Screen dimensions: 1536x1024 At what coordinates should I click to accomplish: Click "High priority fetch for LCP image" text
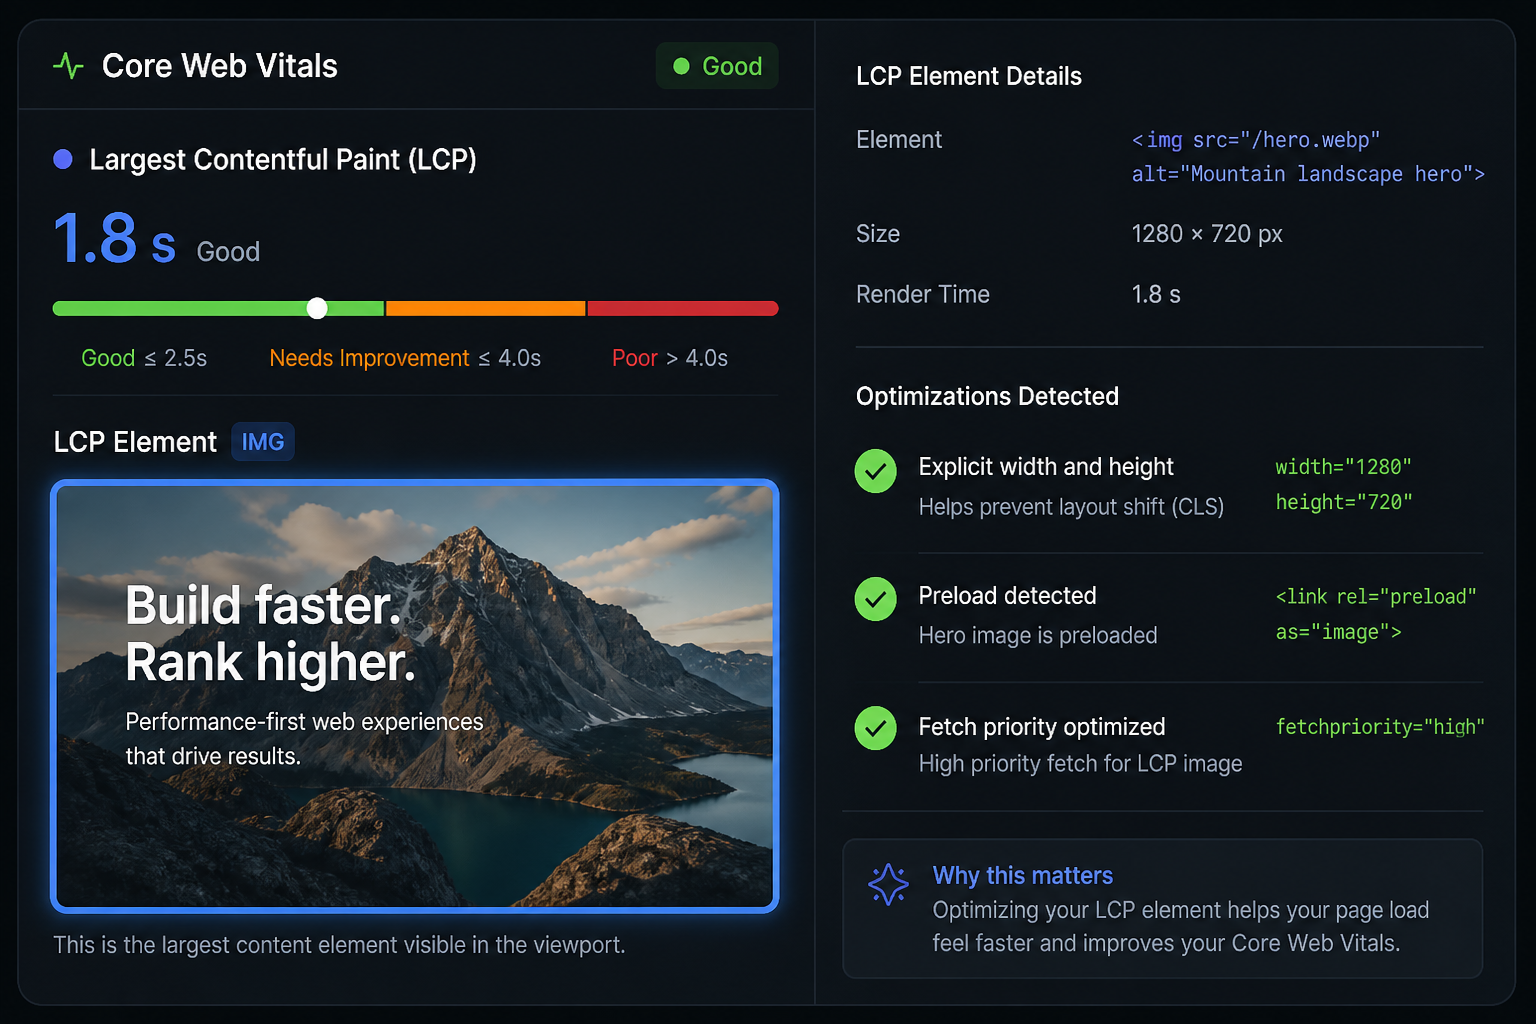[1080, 764]
